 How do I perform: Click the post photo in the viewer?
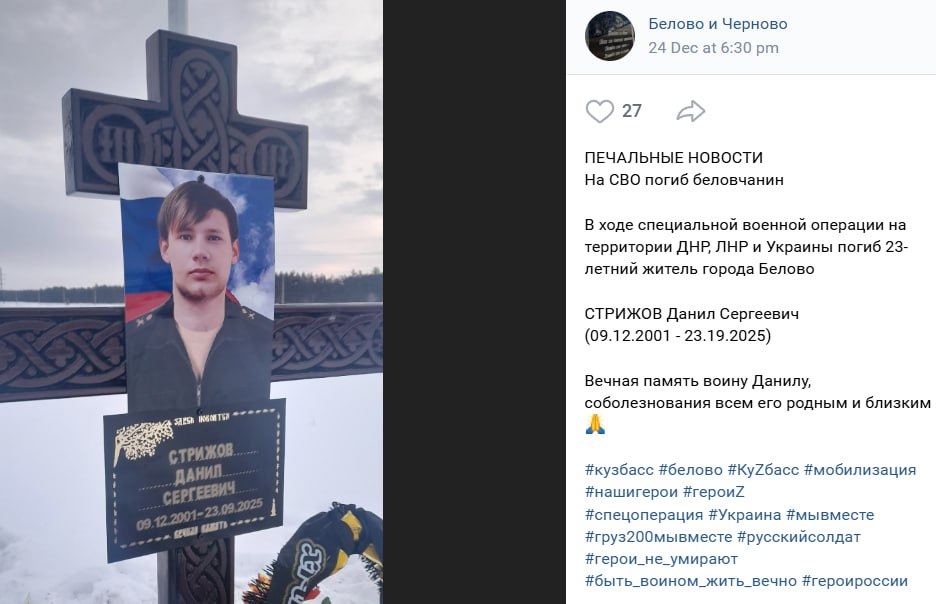click(x=191, y=302)
